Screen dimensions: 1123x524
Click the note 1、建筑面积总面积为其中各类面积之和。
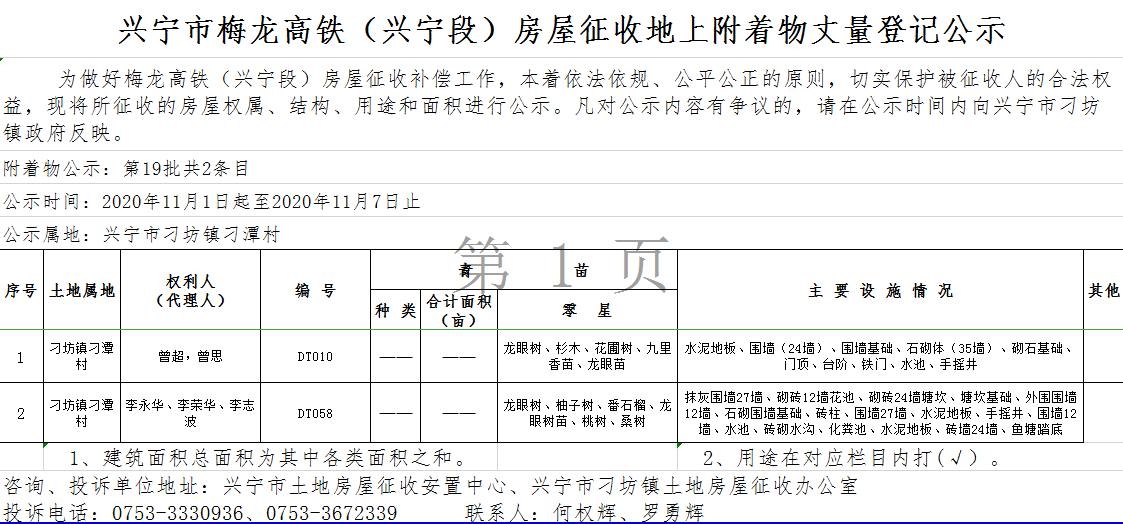pos(271,457)
